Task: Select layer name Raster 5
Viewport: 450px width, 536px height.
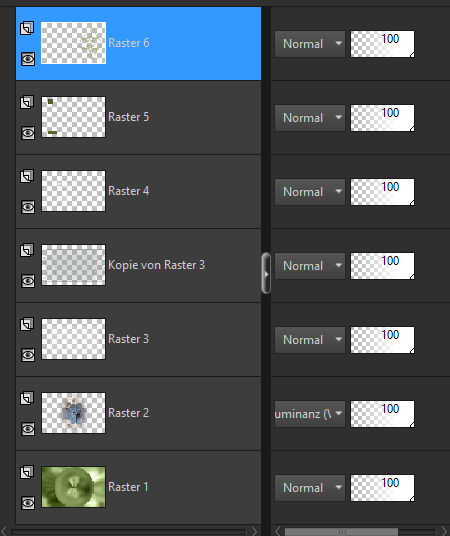Action: (x=129, y=117)
